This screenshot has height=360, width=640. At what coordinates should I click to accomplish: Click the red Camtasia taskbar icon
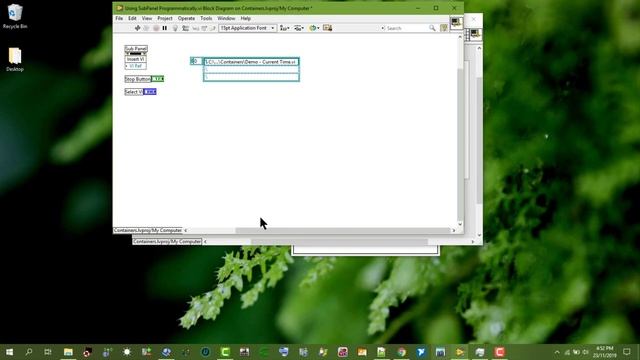click(499, 352)
